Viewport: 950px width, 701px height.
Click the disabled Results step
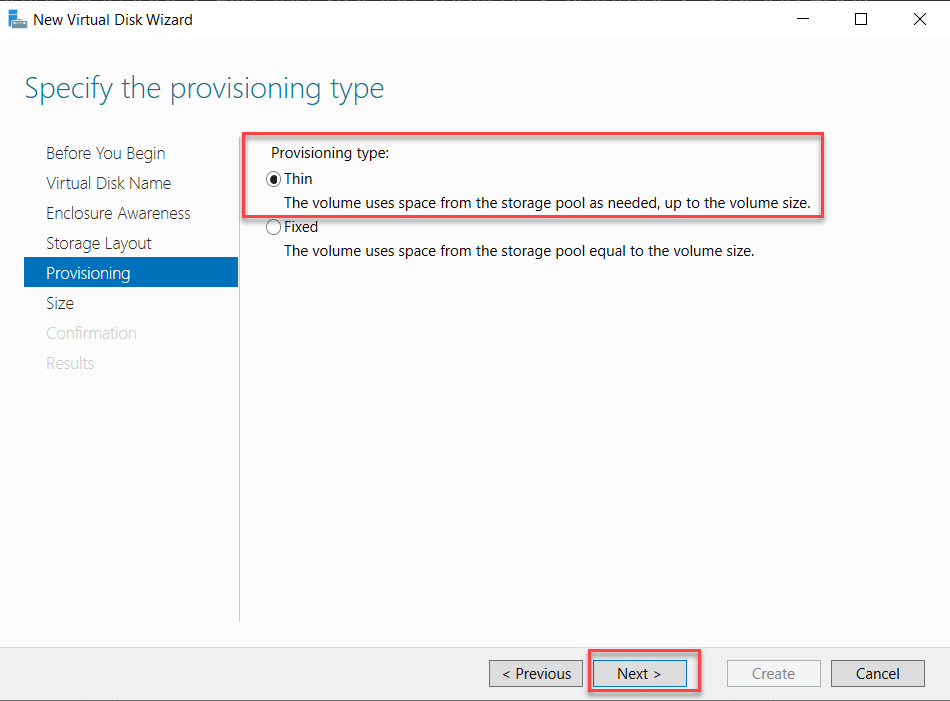click(x=70, y=363)
